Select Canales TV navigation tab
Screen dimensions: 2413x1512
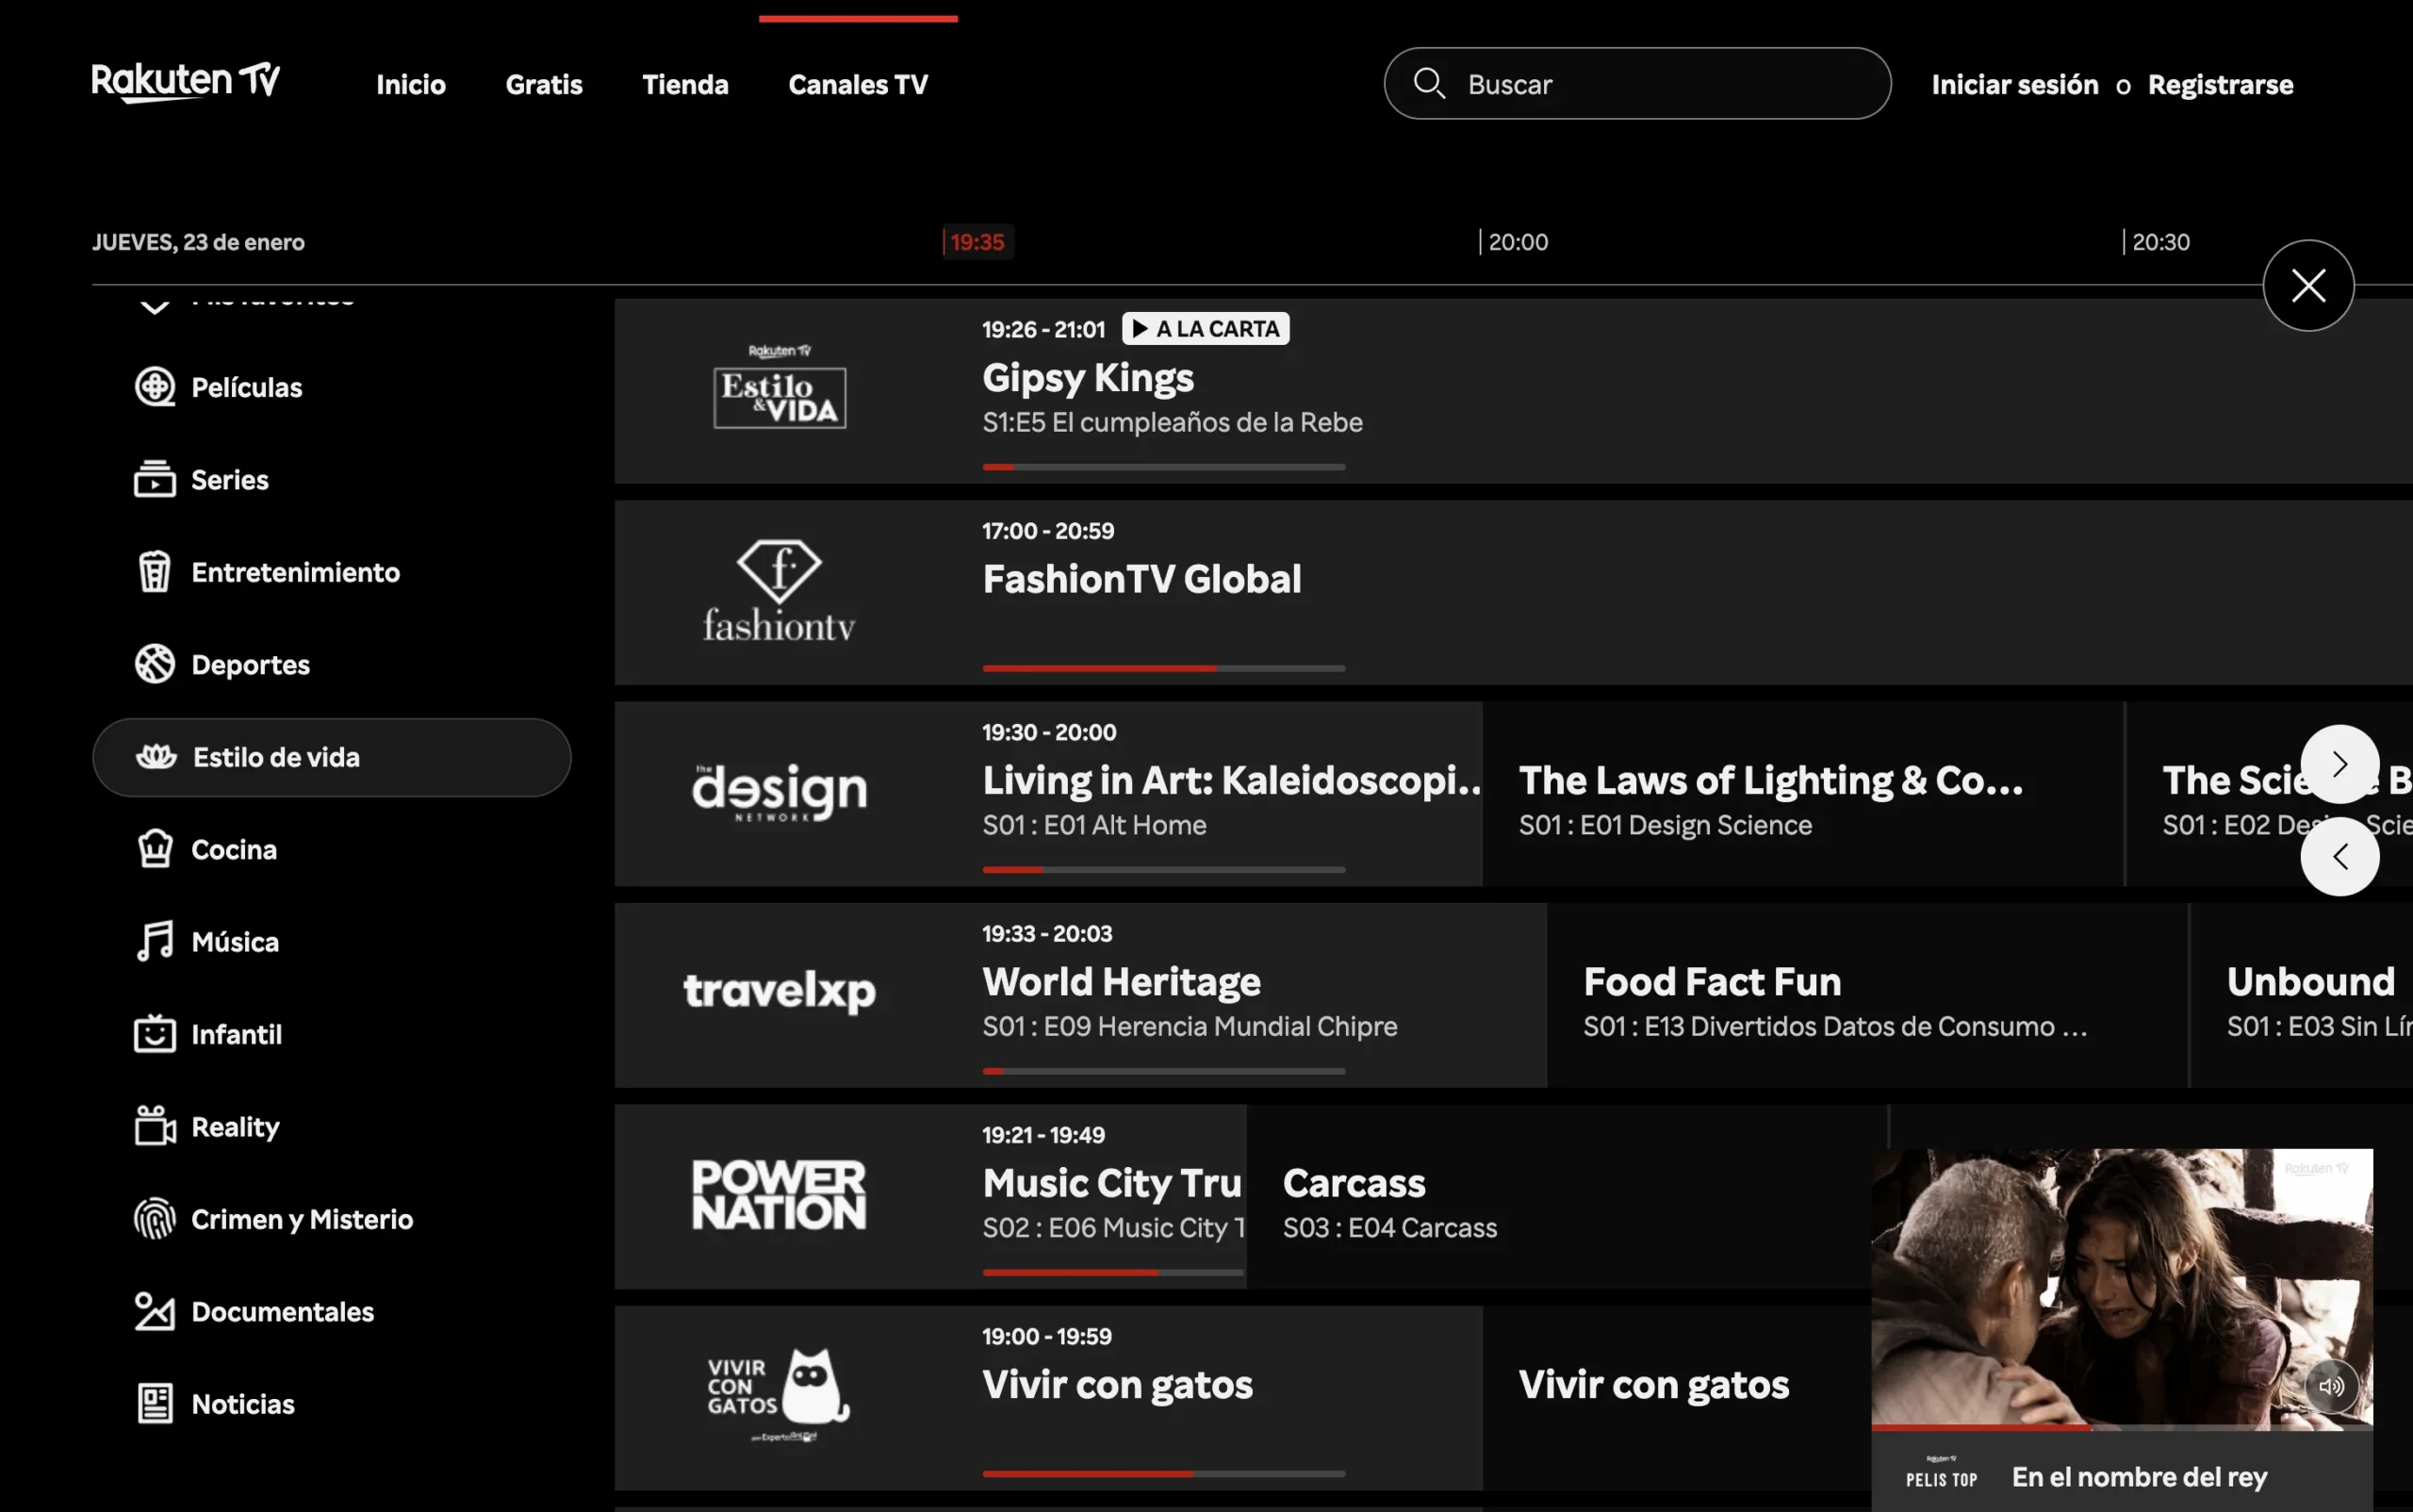(x=857, y=82)
